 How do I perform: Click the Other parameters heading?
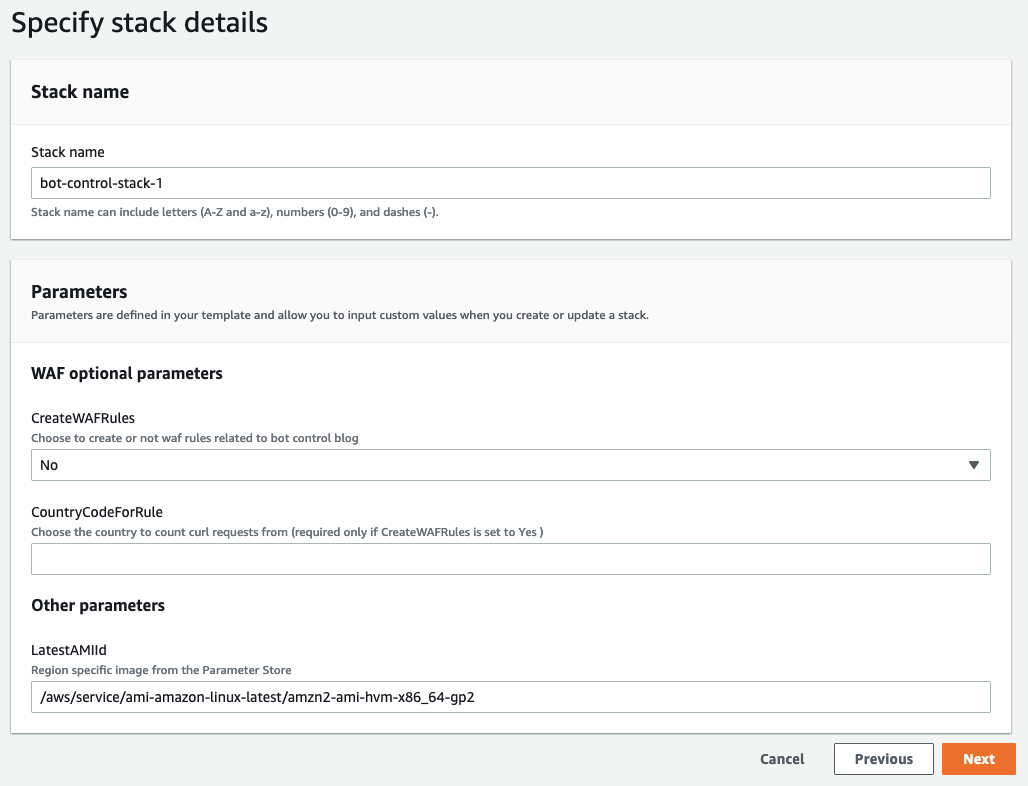point(98,605)
